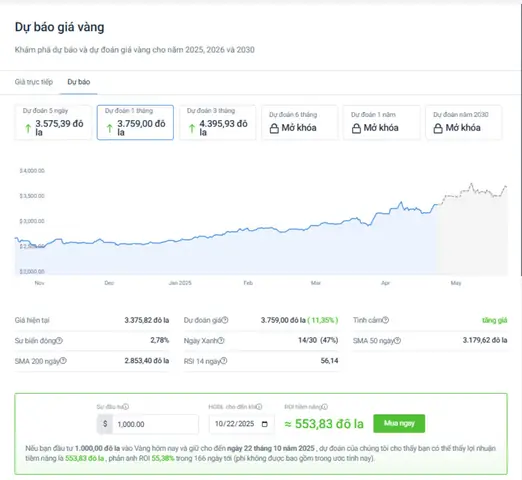This screenshot has height=480, width=522.
Task: Click help icon next to SMA 200 ngày
Action: pyautogui.click(x=63, y=361)
